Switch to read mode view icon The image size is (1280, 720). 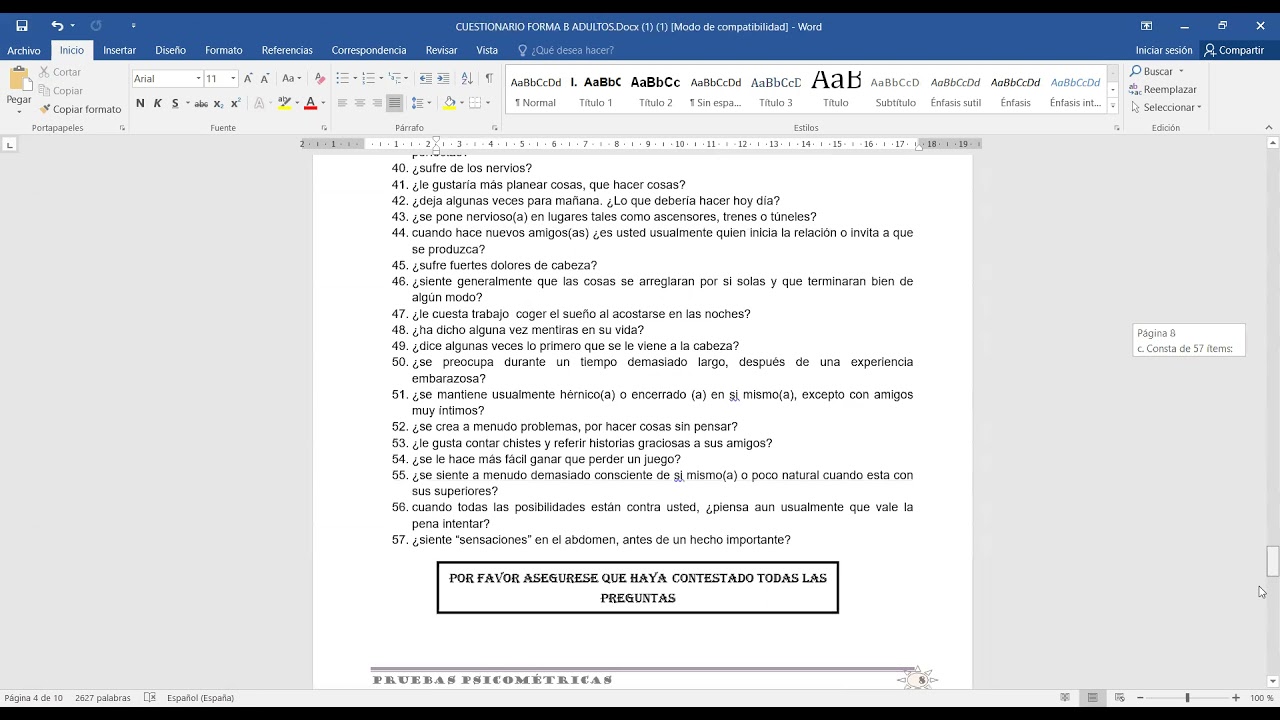point(1065,697)
